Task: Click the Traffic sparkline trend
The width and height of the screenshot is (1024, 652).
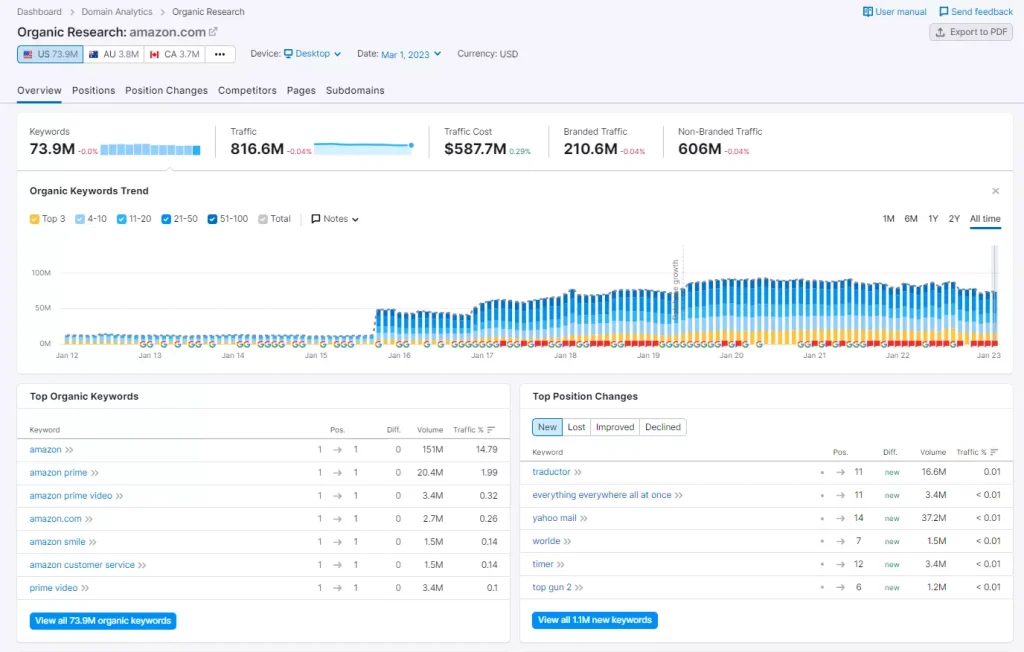Action: click(x=364, y=148)
